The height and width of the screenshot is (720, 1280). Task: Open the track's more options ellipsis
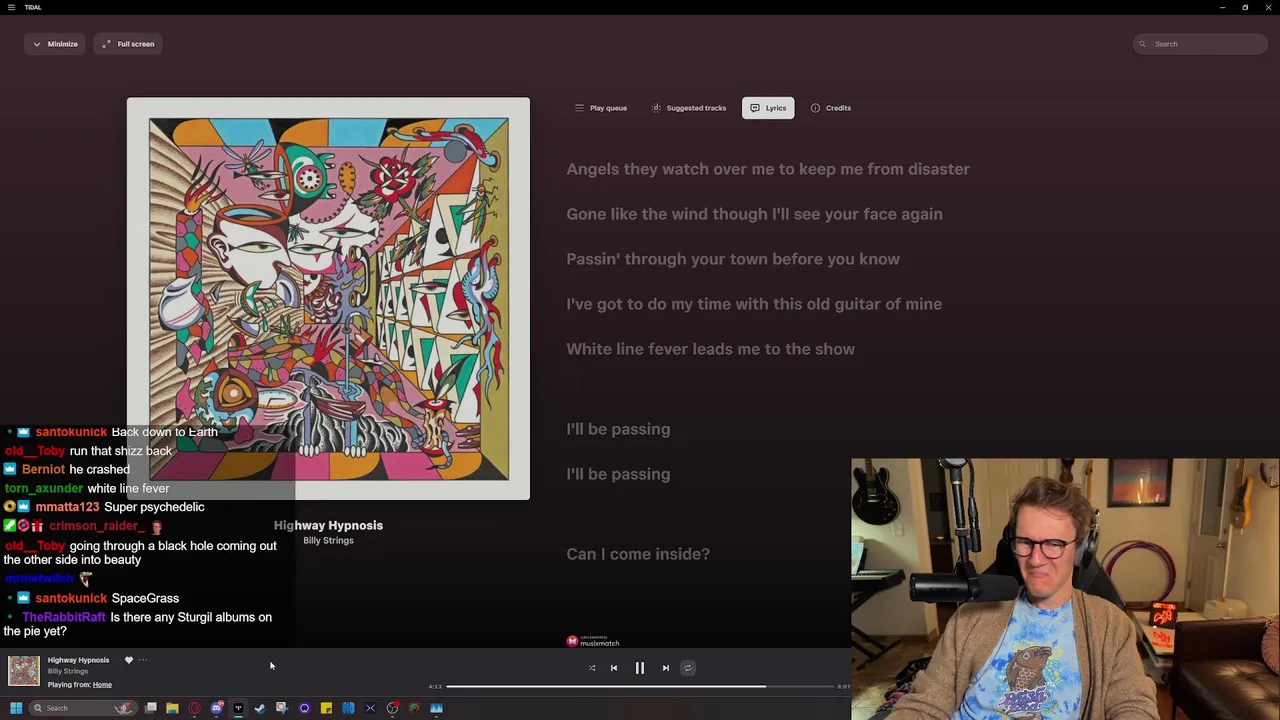[143, 660]
